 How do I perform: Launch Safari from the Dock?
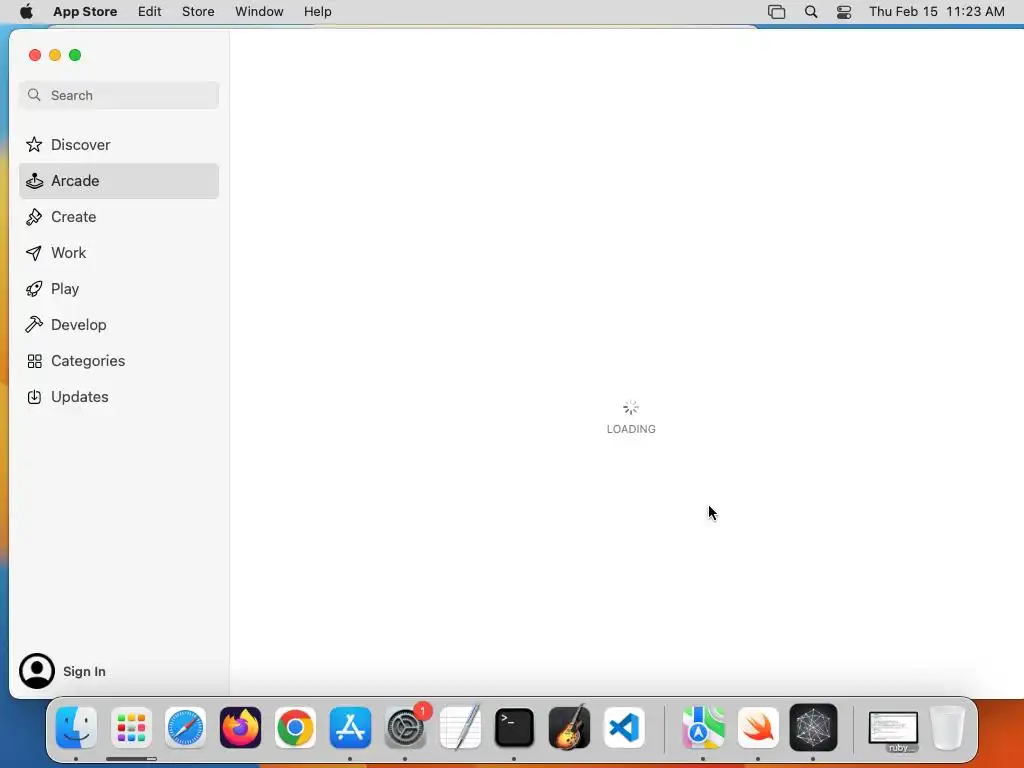pos(185,728)
